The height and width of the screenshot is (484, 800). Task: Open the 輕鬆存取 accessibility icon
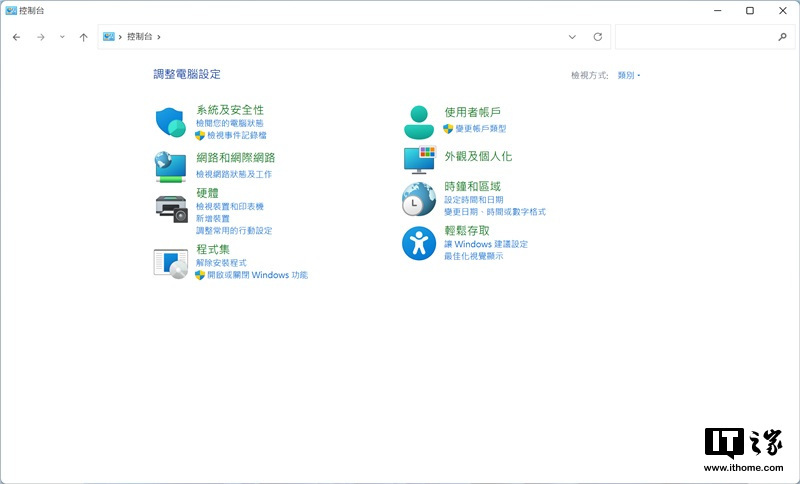[x=419, y=243]
